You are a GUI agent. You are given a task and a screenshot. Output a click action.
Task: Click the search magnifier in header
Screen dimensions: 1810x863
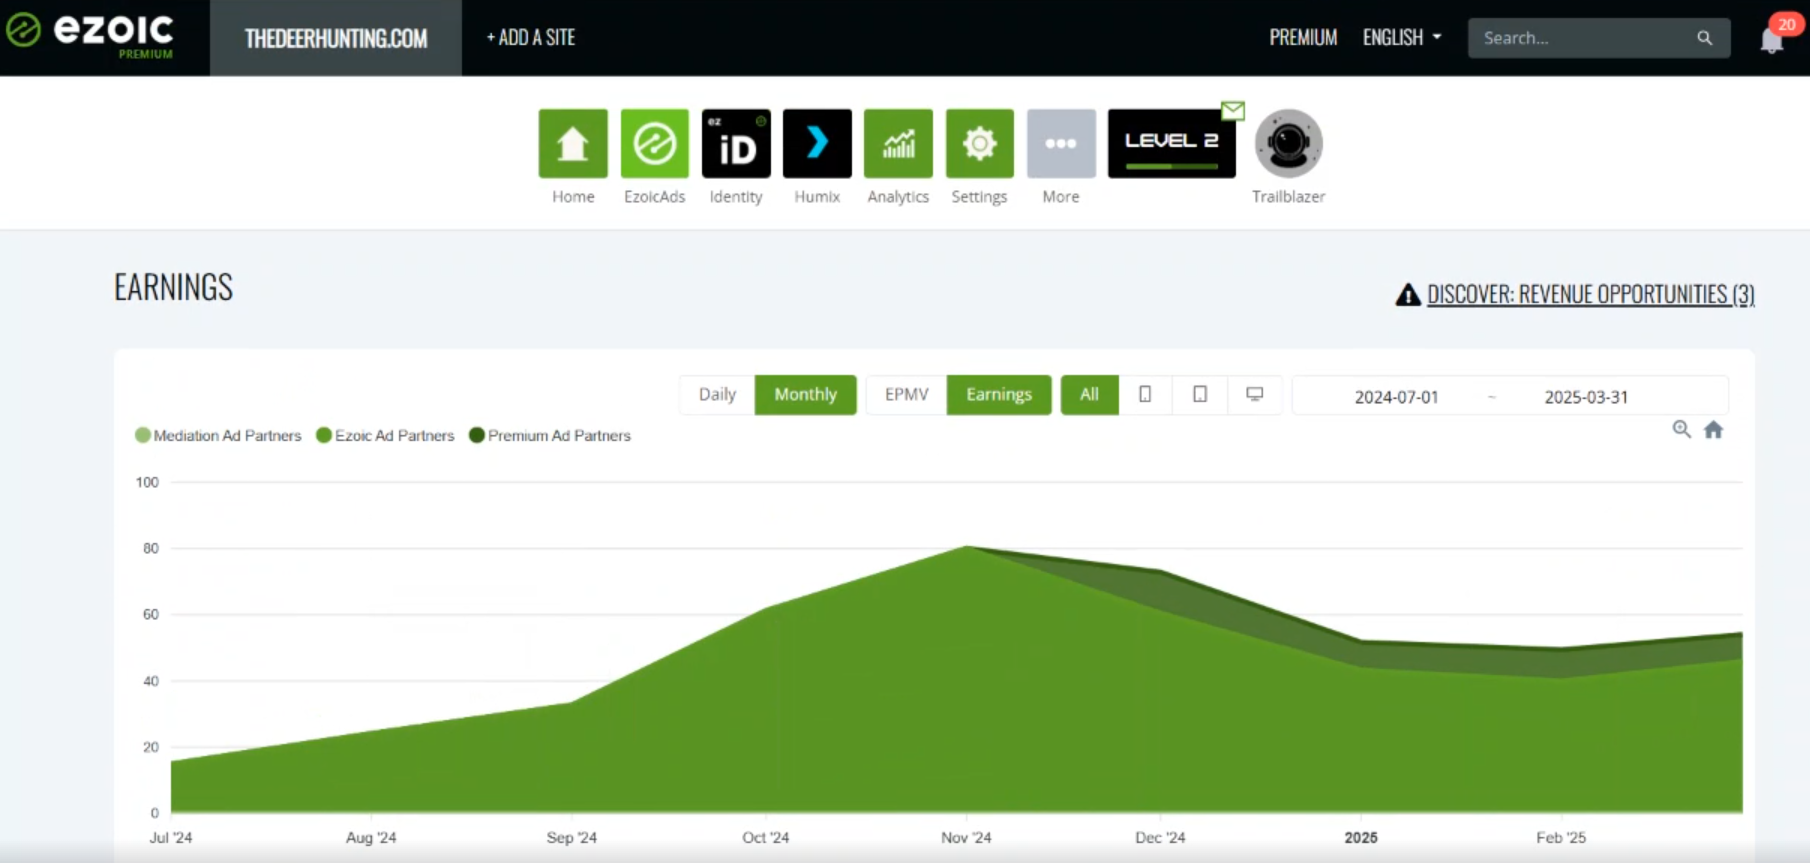coord(1705,38)
